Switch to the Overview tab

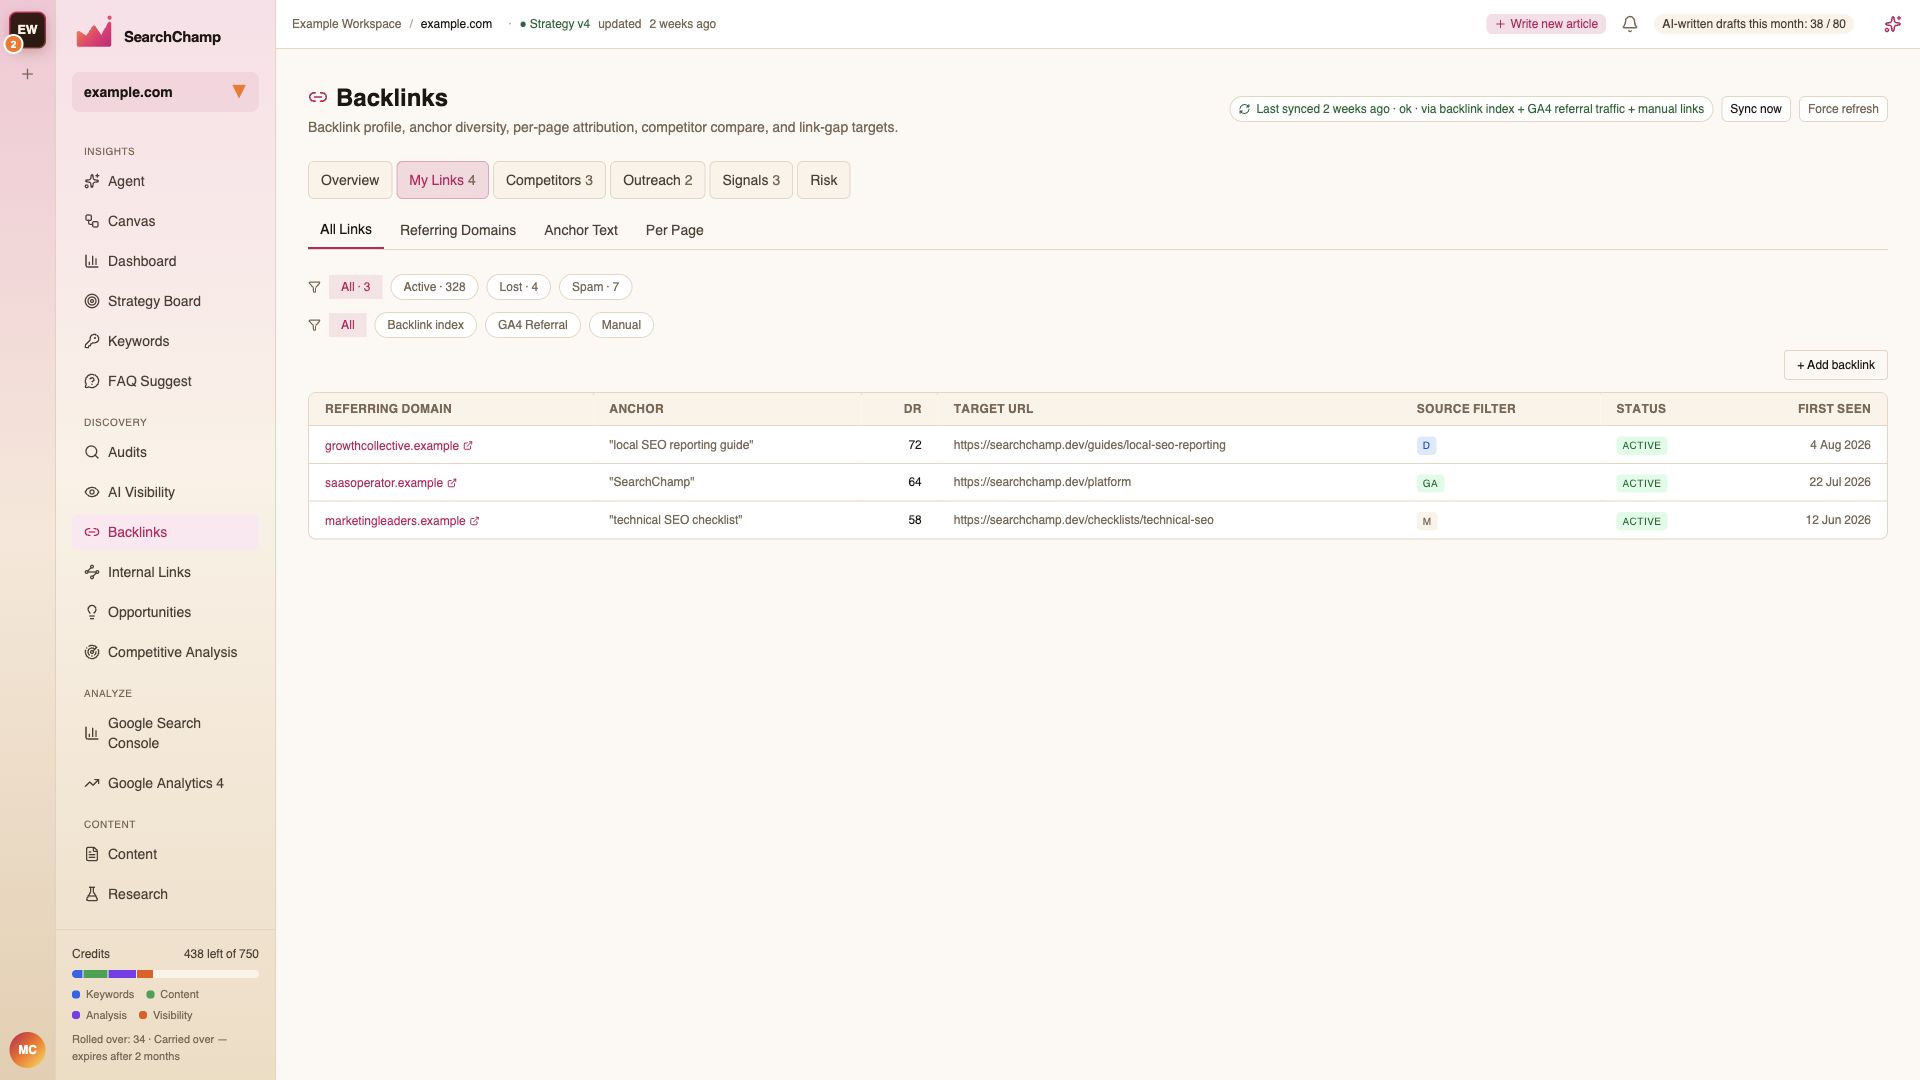click(x=350, y=180)
